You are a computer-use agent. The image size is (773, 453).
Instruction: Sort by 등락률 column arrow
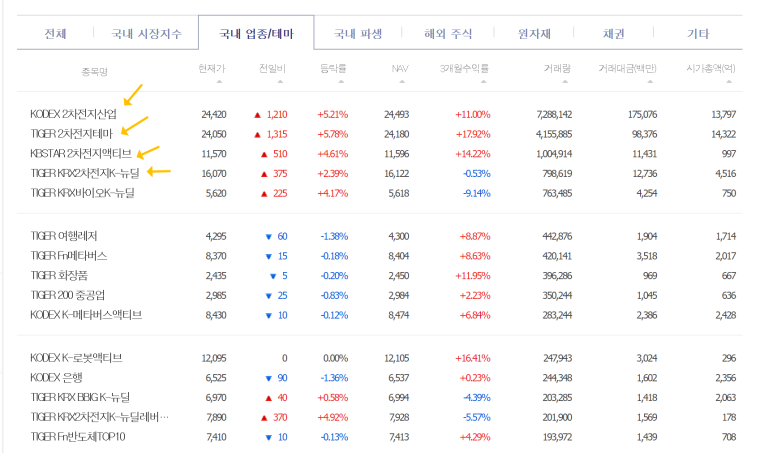click(x=341, y=82)
